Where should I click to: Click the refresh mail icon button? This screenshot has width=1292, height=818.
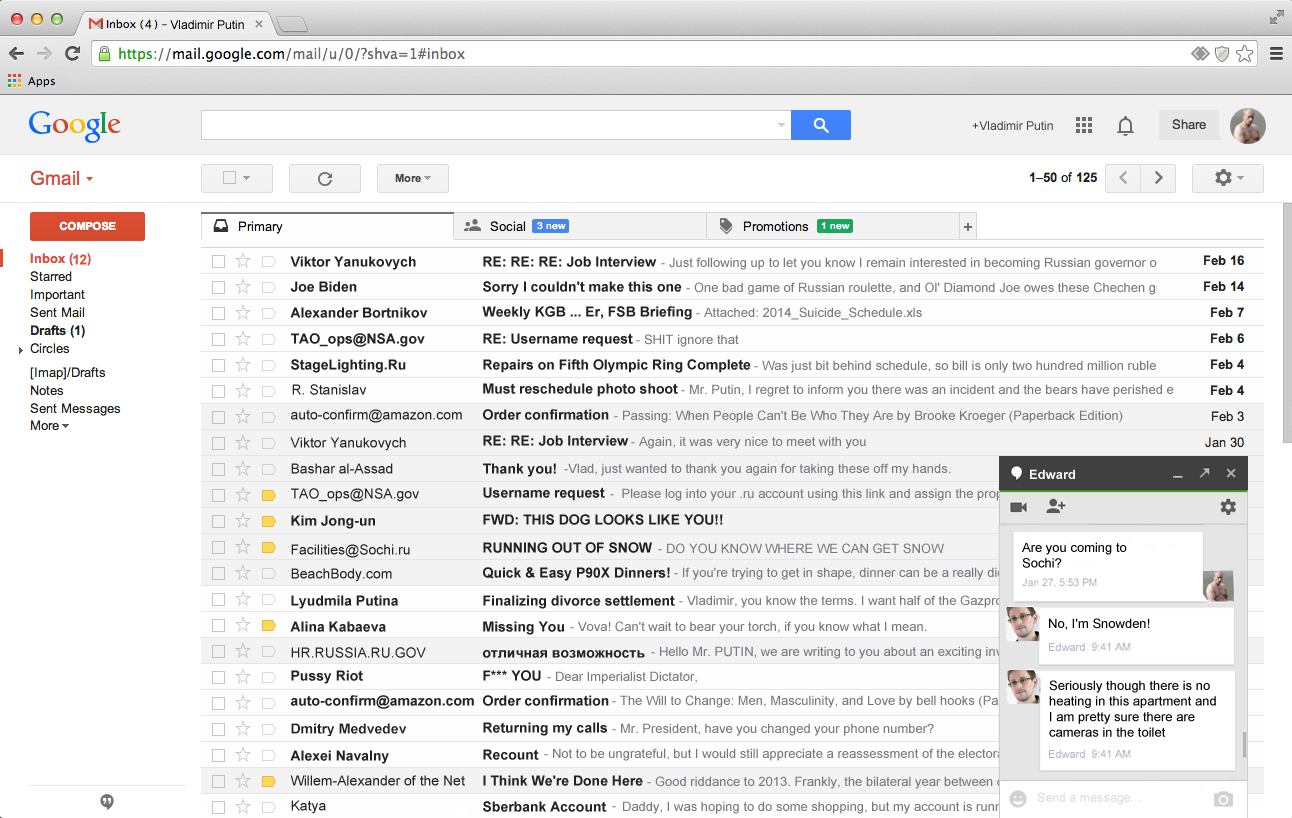point(324,178)
